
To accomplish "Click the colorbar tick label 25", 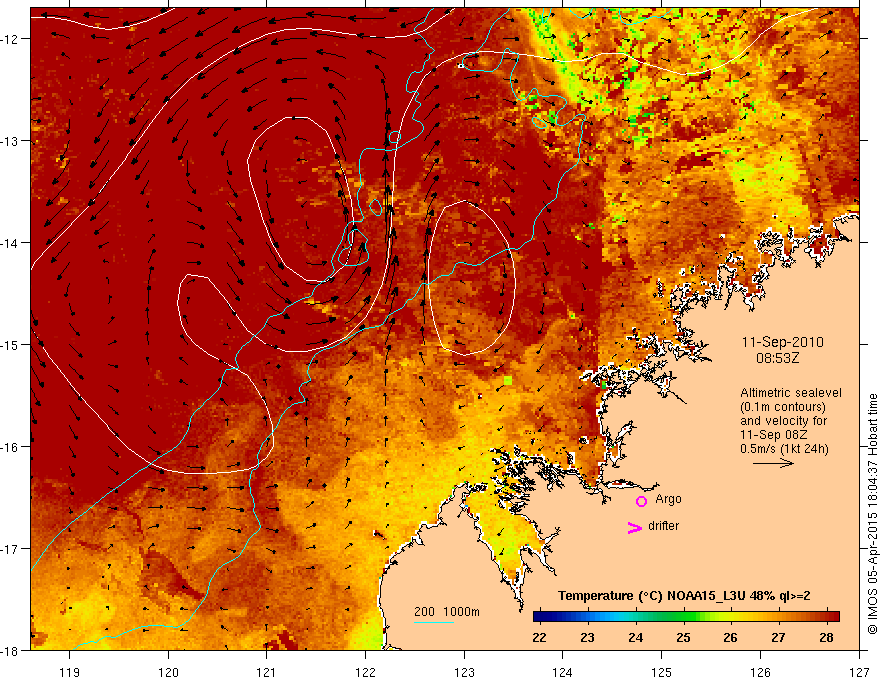I will (683, 637).
